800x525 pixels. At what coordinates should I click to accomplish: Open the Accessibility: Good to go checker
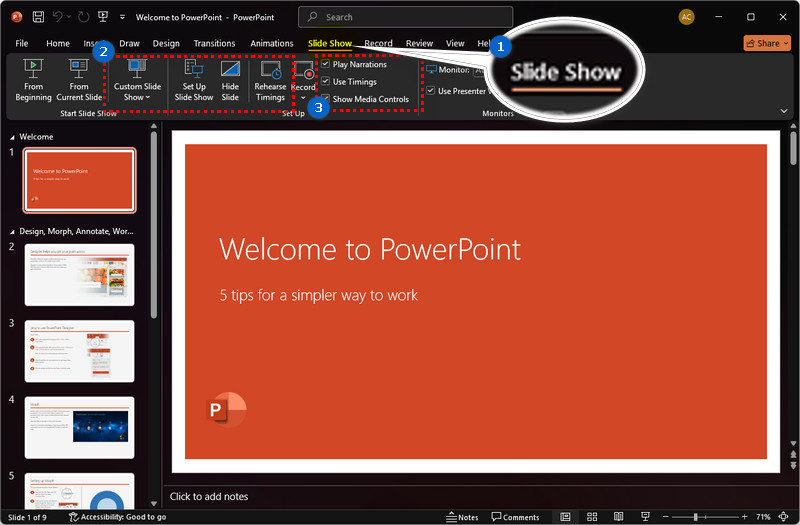click(117, 517)
